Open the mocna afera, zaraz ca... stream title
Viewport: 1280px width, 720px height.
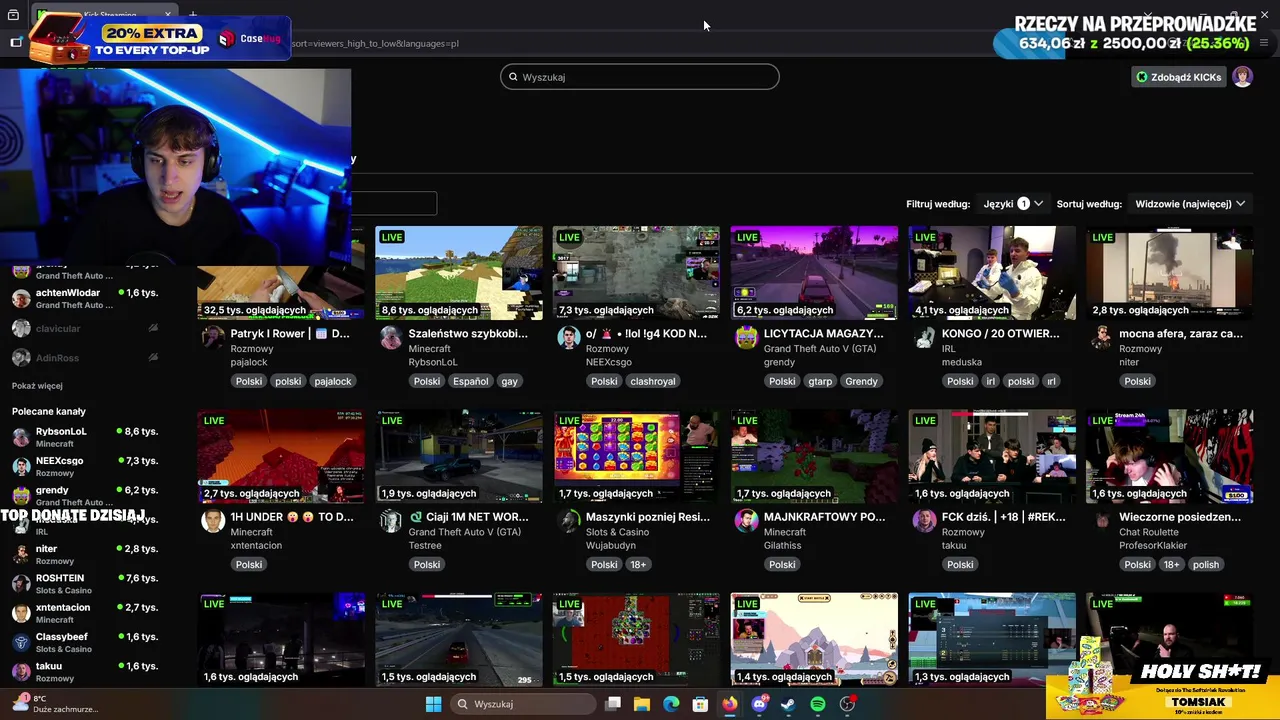point(1181,334)
